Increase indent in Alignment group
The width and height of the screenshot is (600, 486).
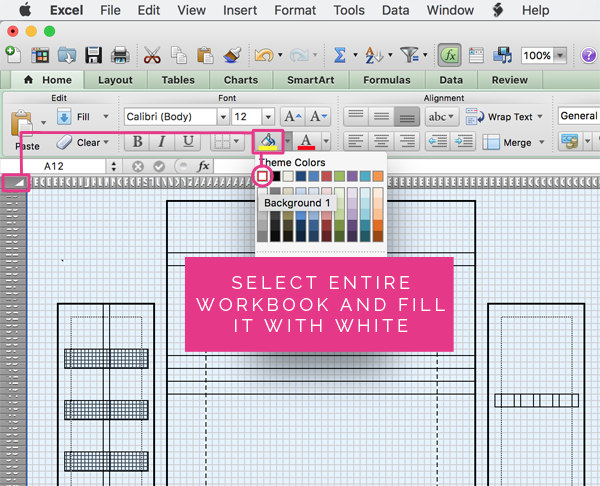click(x=463, y=142)
